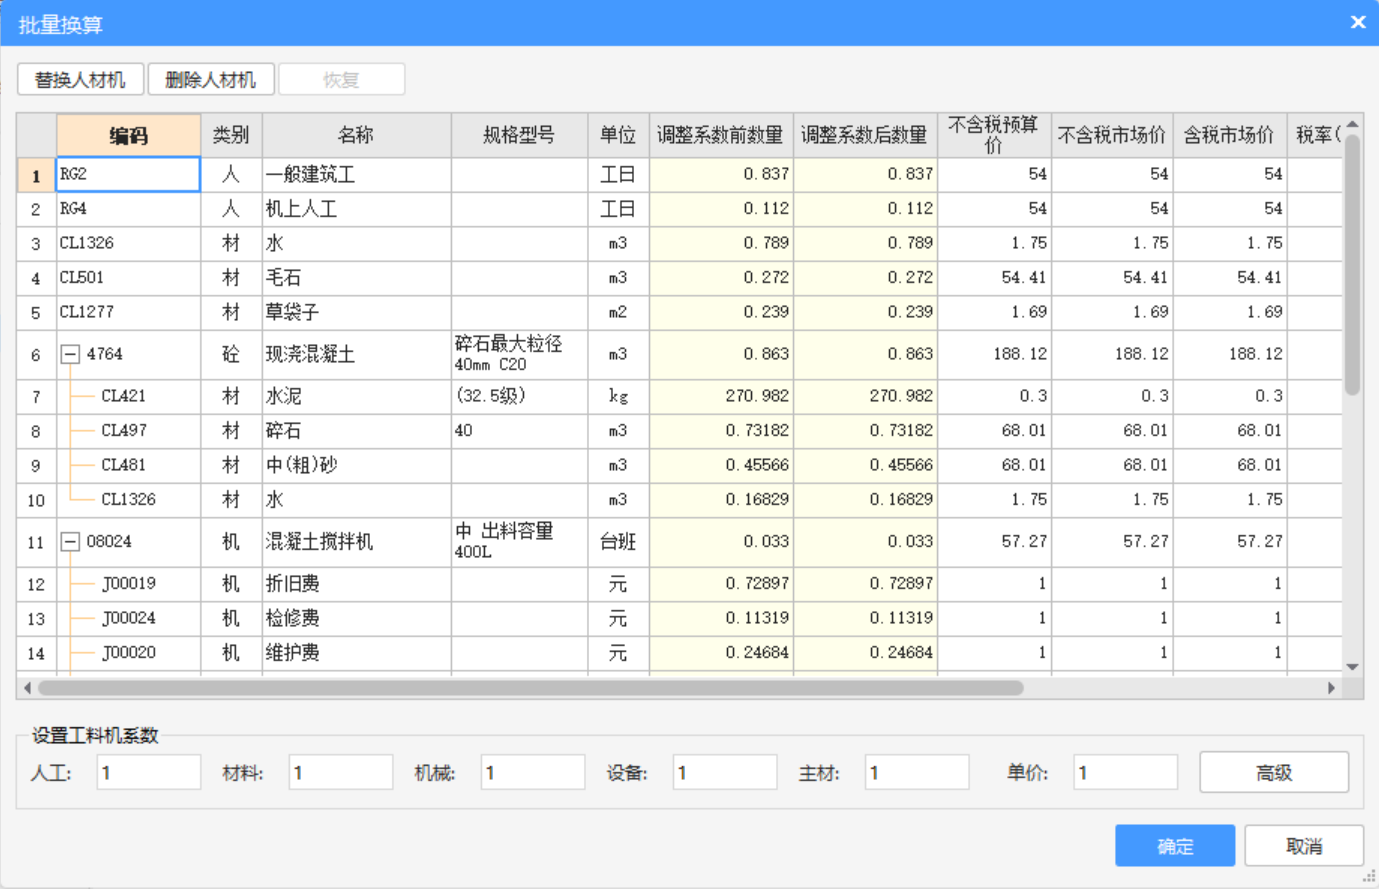Edit the 主材 coefficient field
Image resolution: width=1379 pixels, height=889 pixels.
click(916, 773)
